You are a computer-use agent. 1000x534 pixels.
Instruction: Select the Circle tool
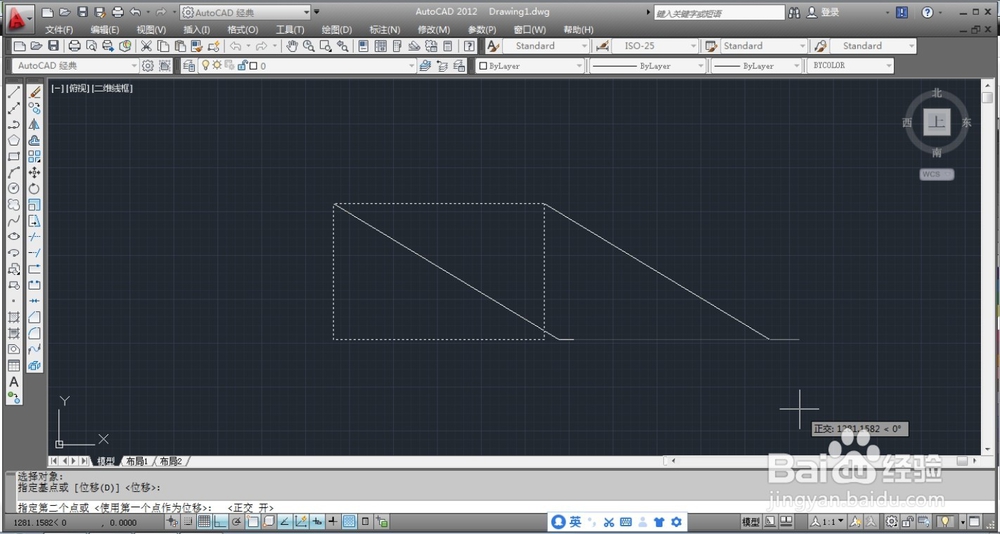pyautogui.click(x=13, y=188)
